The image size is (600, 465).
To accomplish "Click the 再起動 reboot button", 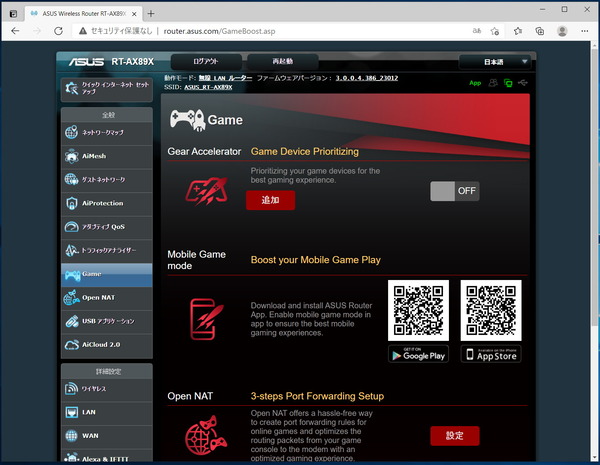I will tap(282, 61).
